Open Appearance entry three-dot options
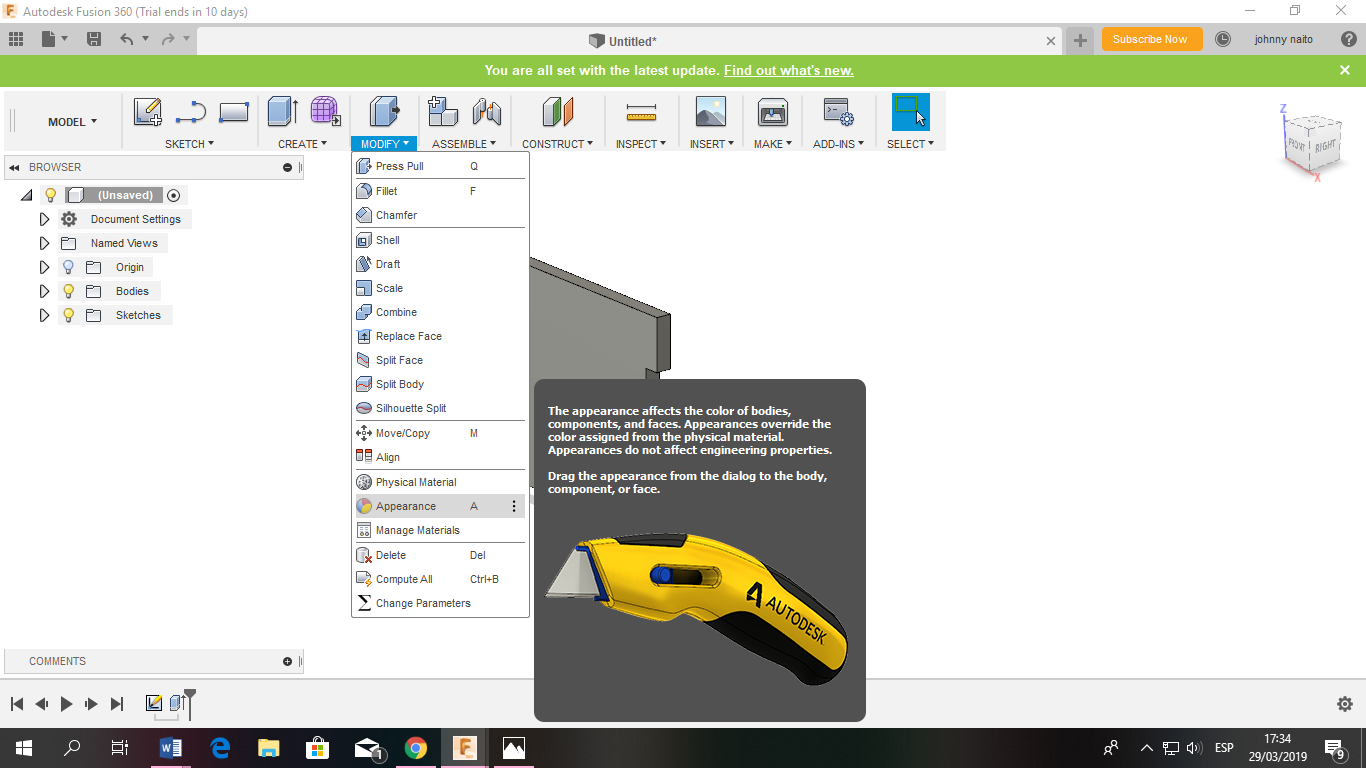1366x768 pixels. pyautogui.click(x=514, y=506)
